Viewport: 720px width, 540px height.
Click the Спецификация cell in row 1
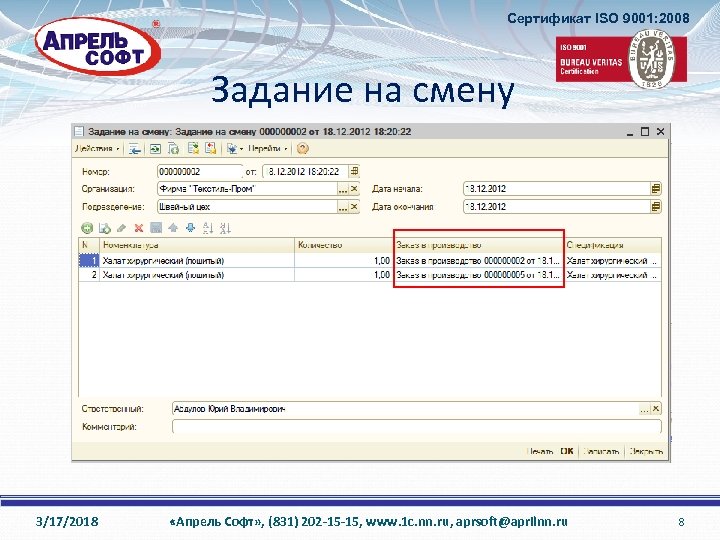click(613, 261)
